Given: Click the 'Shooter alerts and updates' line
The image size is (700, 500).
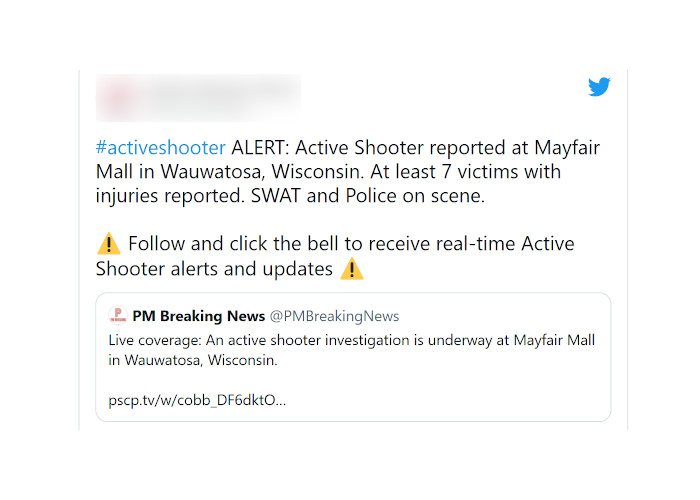Looking at the screenshot, I should pos(214,269).
